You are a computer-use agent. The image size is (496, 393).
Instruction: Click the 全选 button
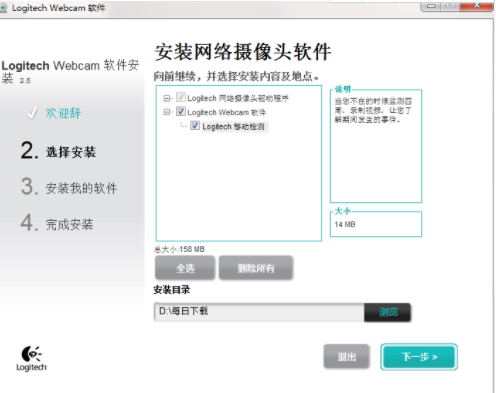pyautogui.click(x=185, y=268)
